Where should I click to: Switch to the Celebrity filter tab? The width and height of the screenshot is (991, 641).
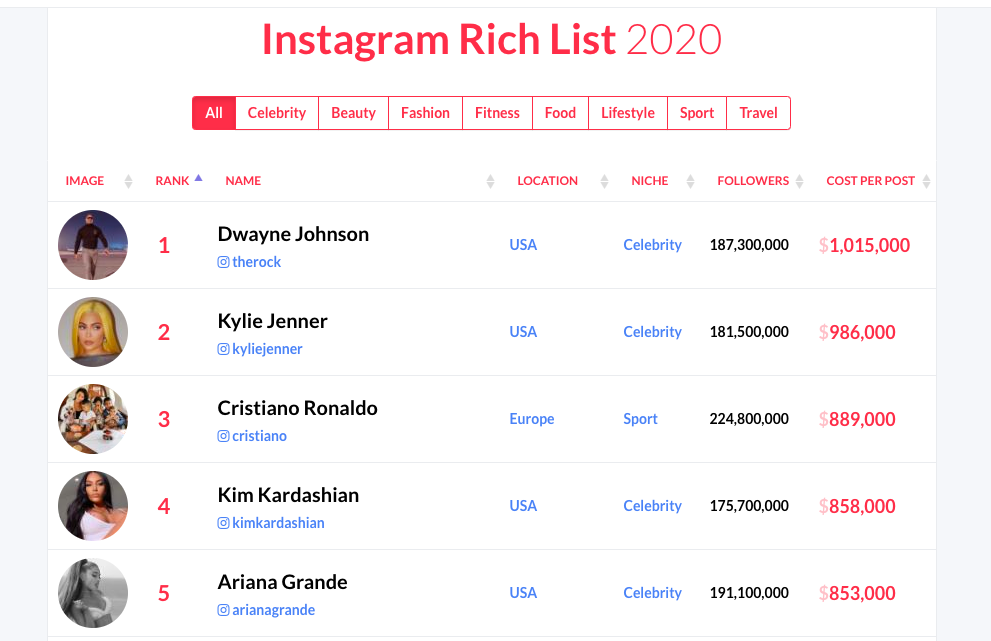[277, 113]
